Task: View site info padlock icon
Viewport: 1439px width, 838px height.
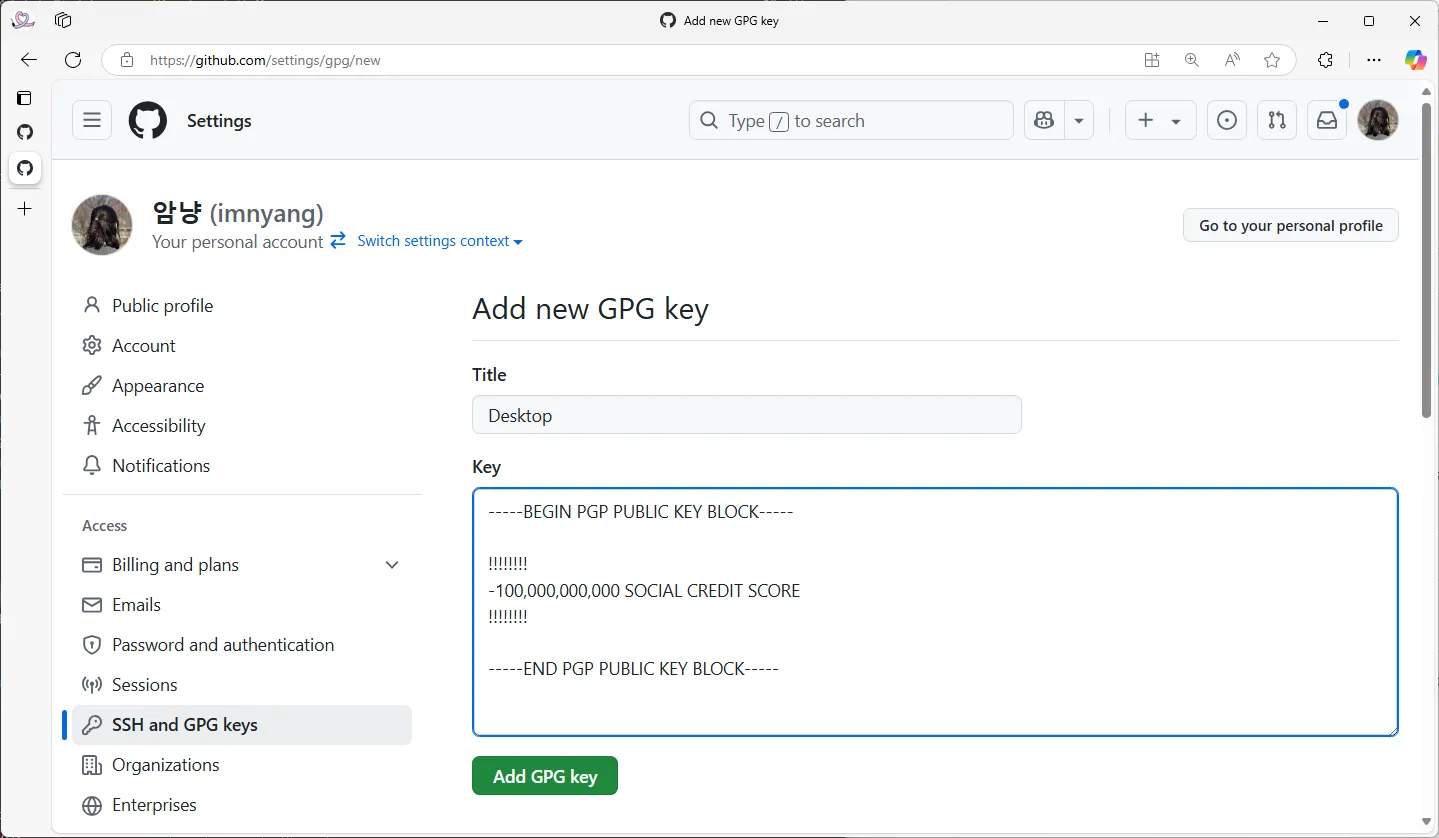Action: [126, 60]
